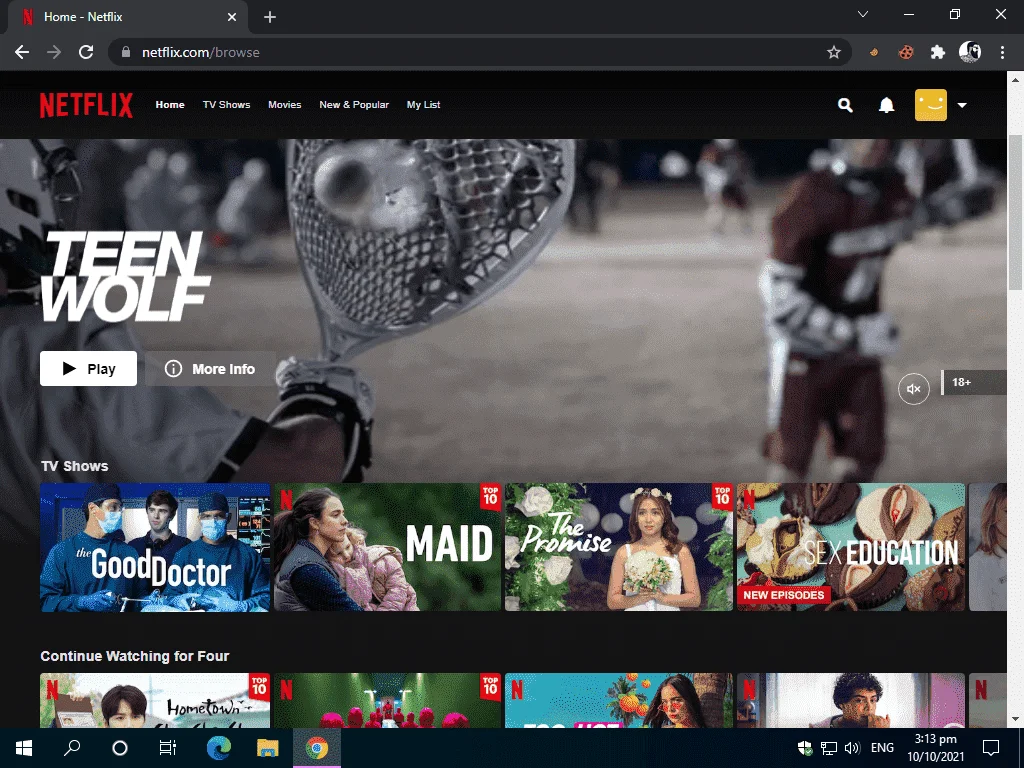Open The Good Doctor thumbnail
Image resolution: width=1024 pixels, height=768 pixels.
pyautogui.click(x=155, y=547)
